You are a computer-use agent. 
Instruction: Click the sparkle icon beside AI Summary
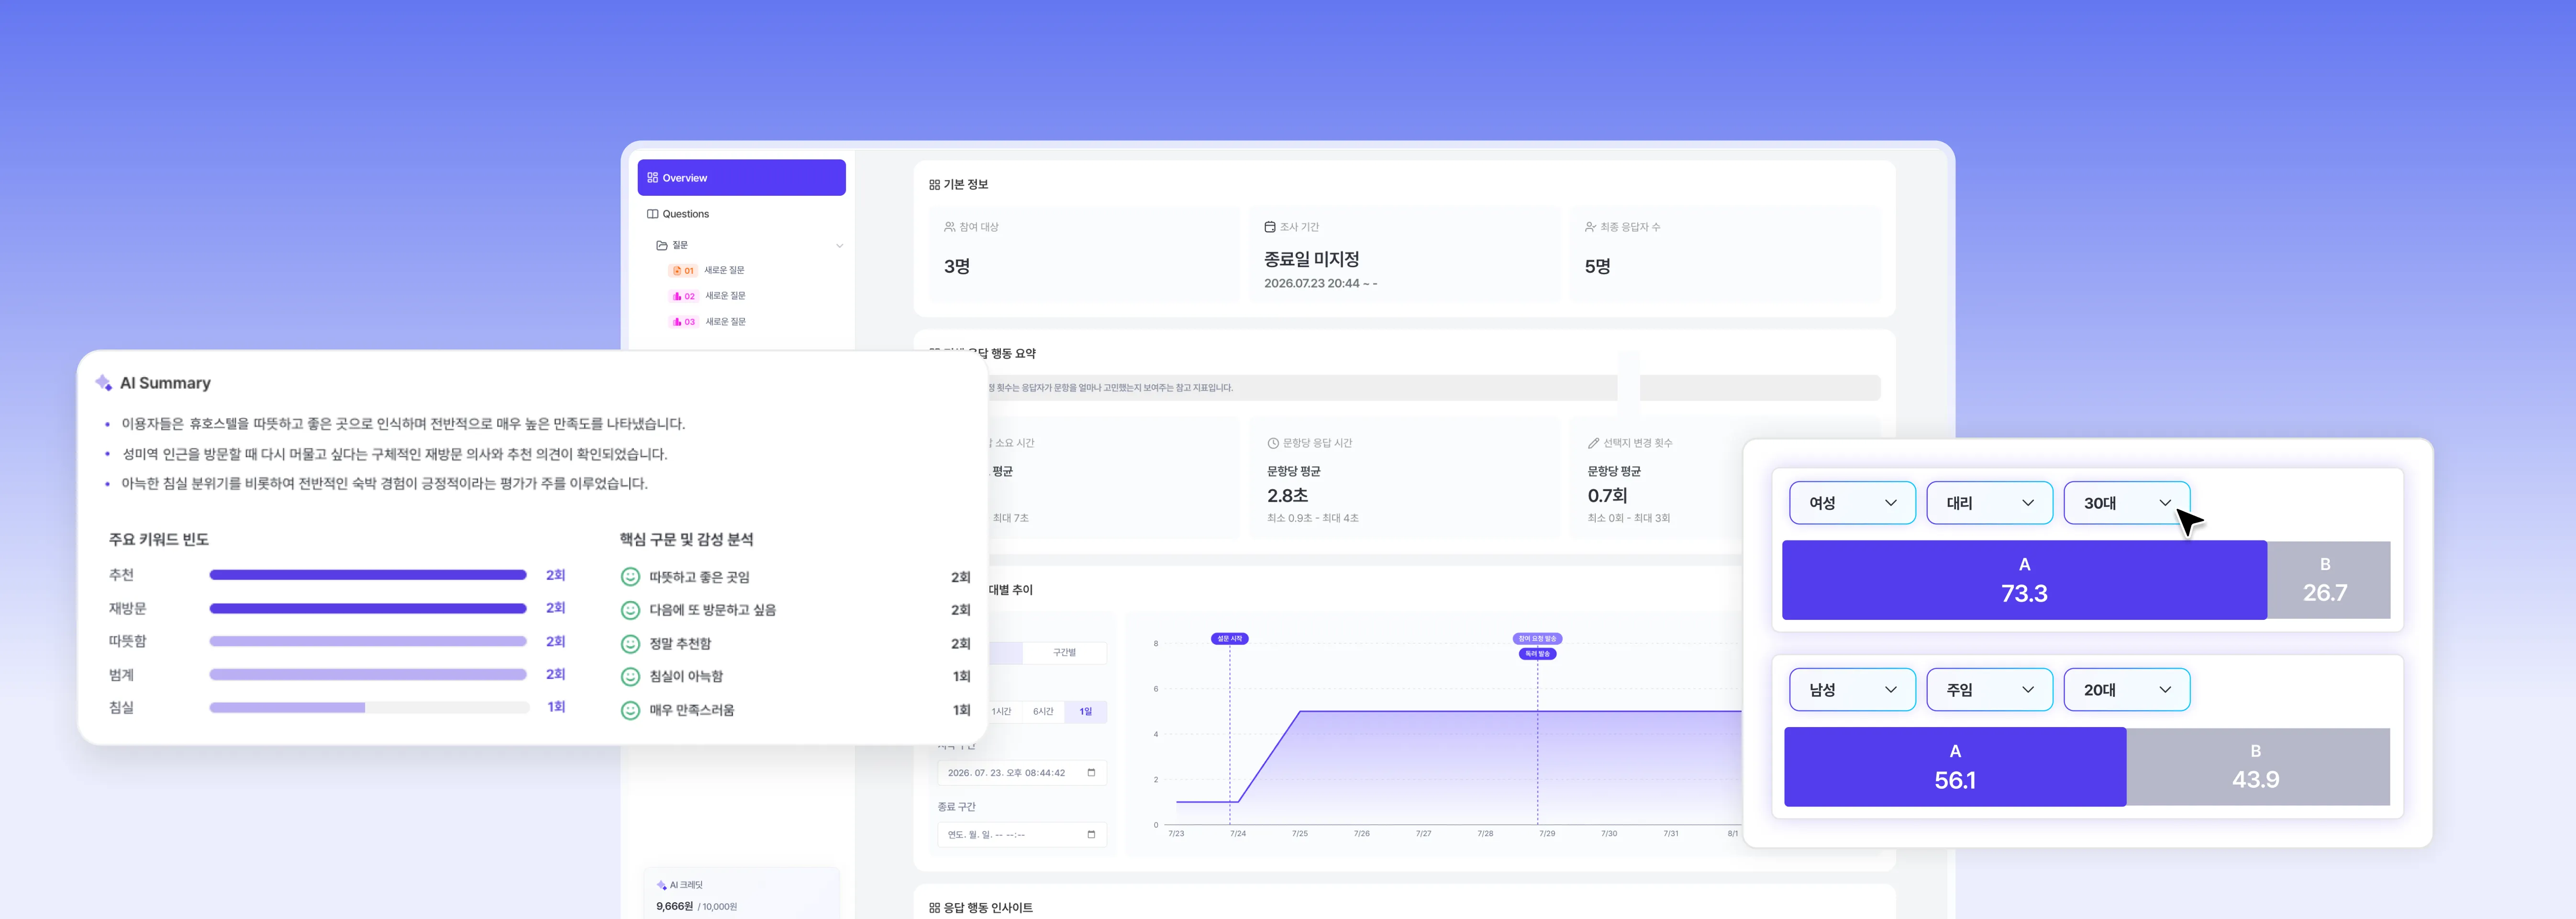coord(103,383)
